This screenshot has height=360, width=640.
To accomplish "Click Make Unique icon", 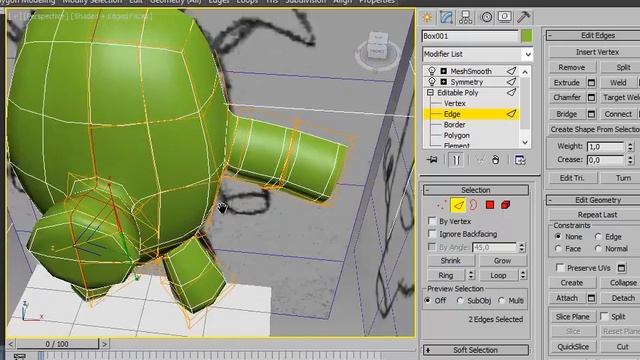I will coord(480,160).
